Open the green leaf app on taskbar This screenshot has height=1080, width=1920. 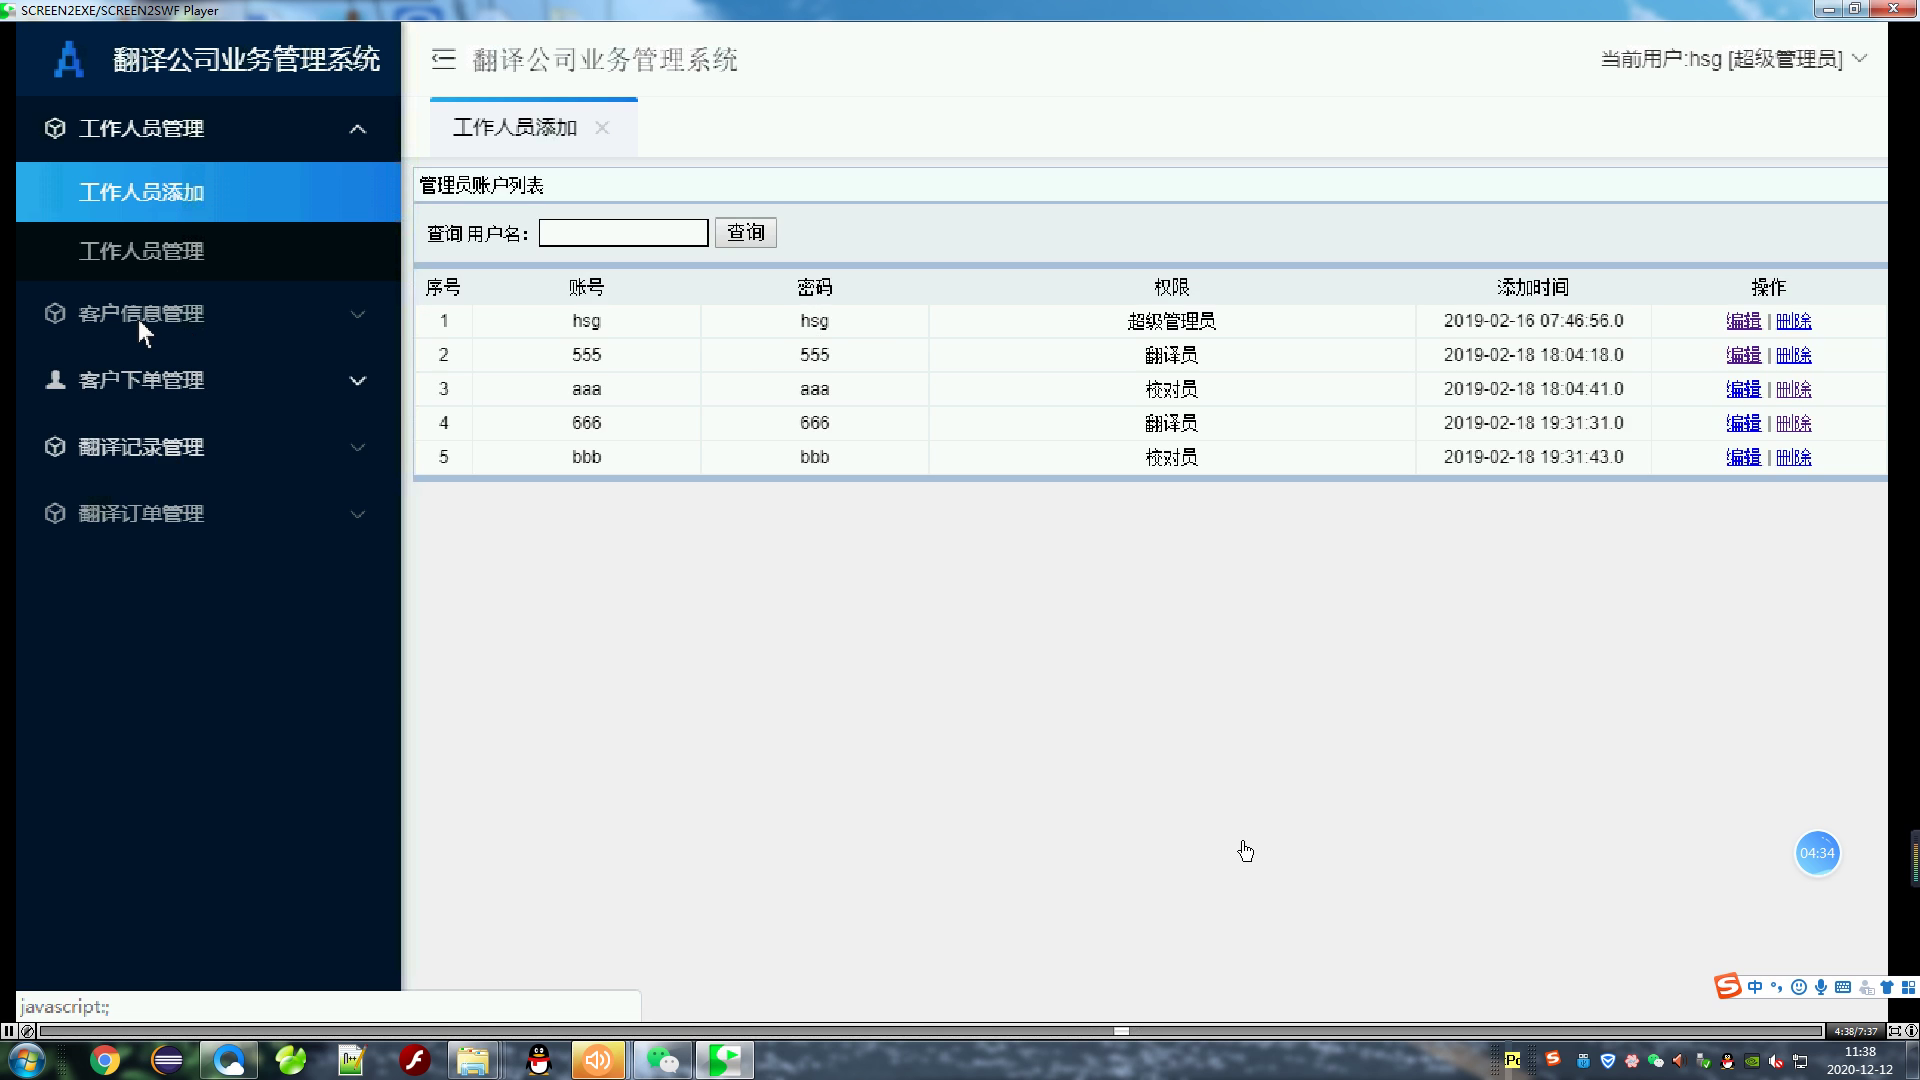coord(291,1060)
